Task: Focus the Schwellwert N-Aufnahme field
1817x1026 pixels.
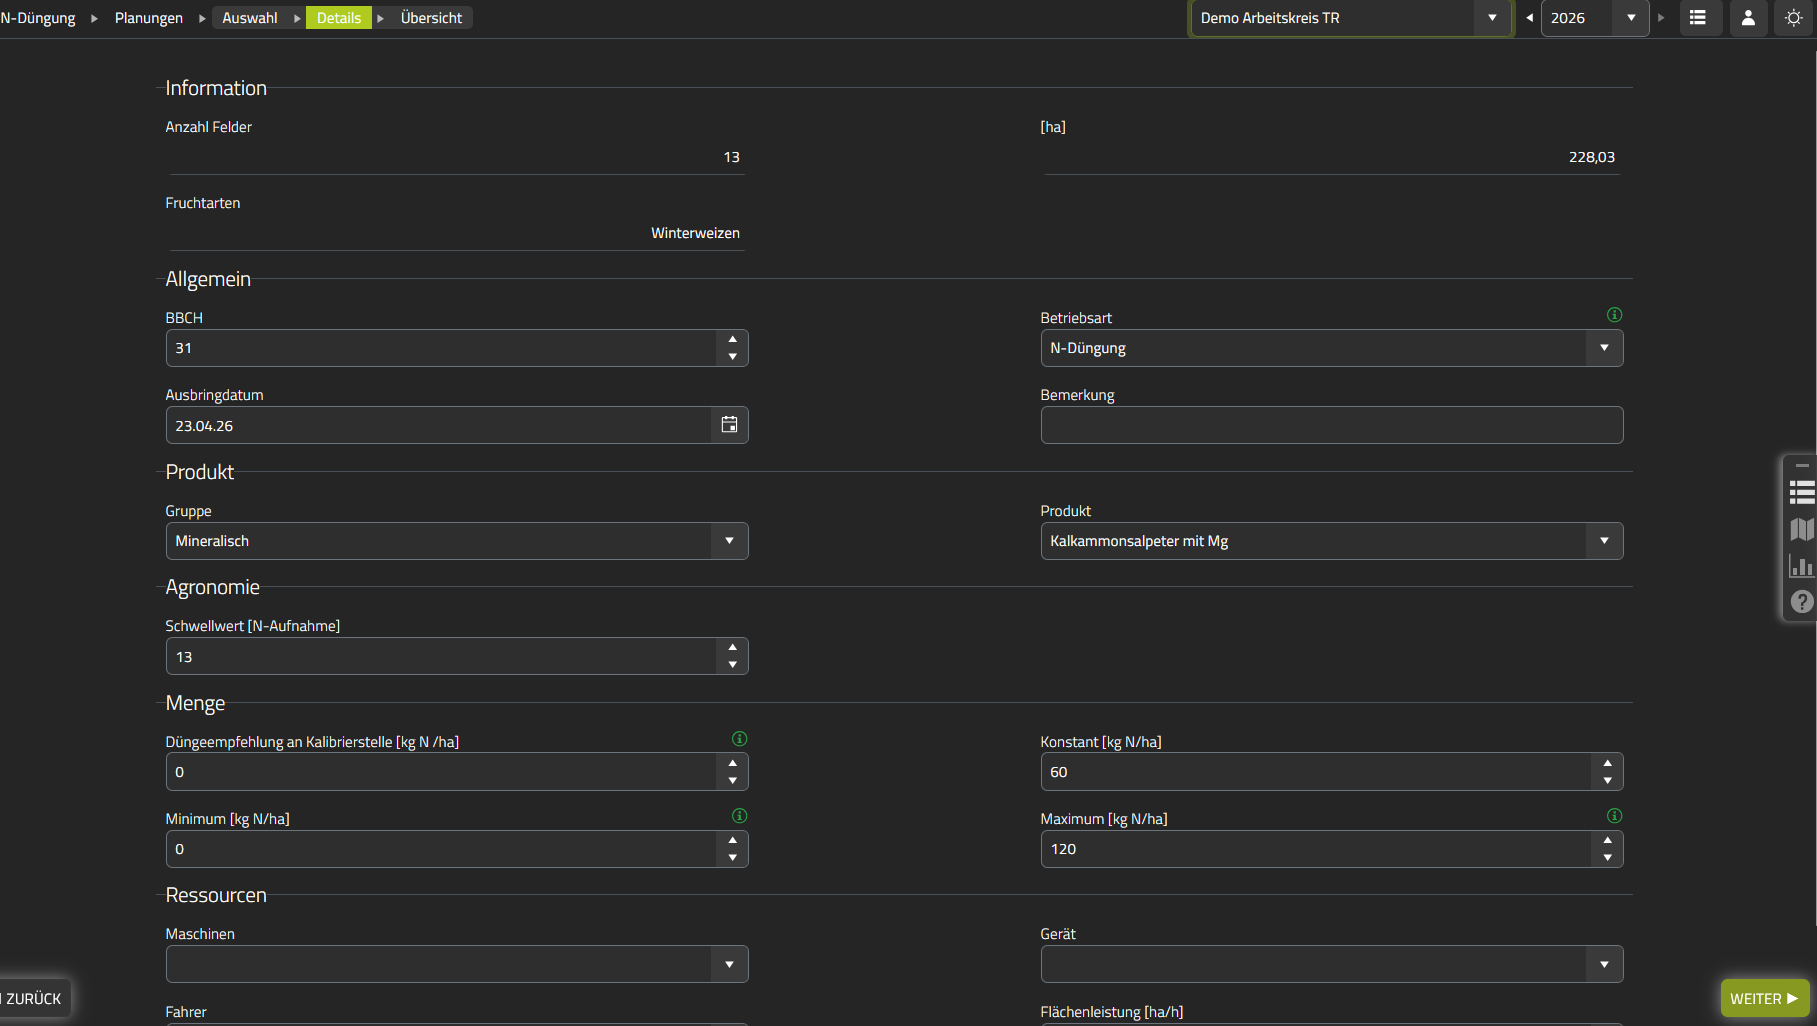Action: 442,656
